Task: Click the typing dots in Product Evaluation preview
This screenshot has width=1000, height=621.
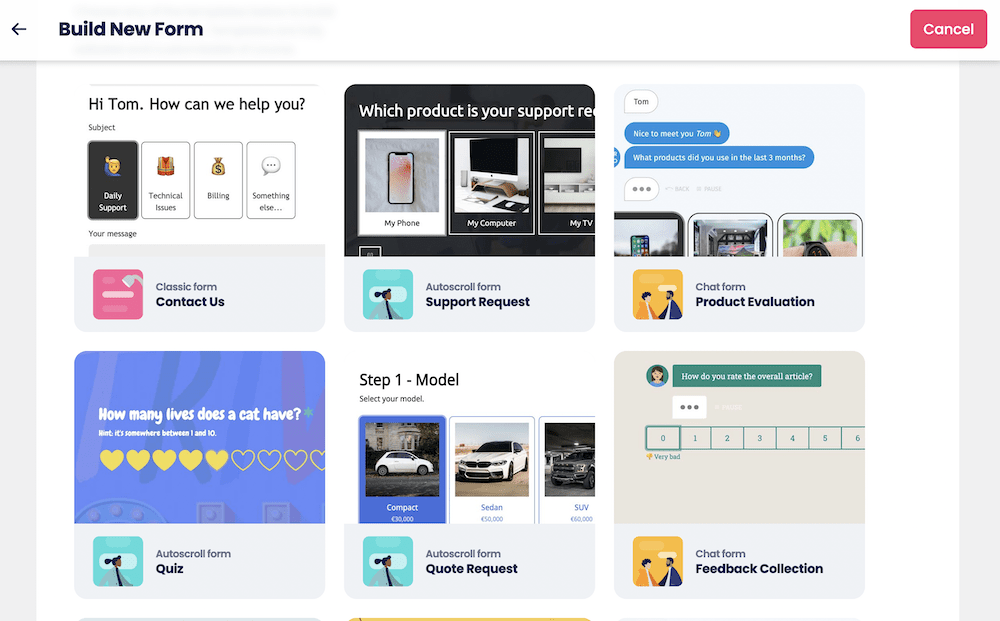Action: (642, 189)
